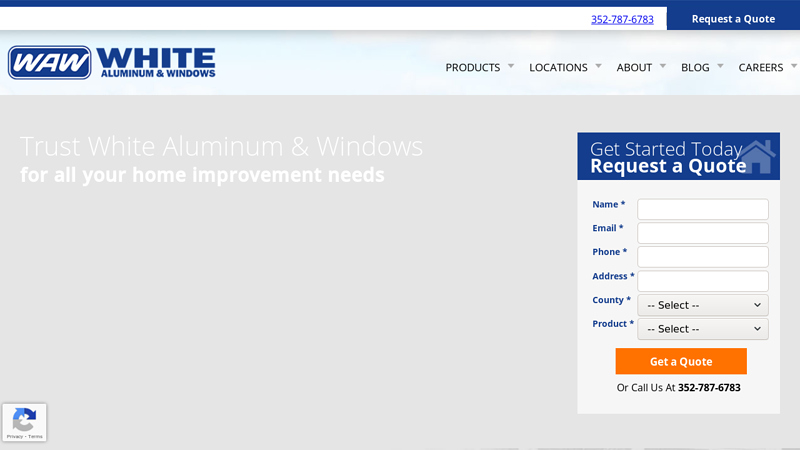Viewport: 800px width, 450px height.
Task: Click the 'Get Started Today' form heading
Action: 666,149
